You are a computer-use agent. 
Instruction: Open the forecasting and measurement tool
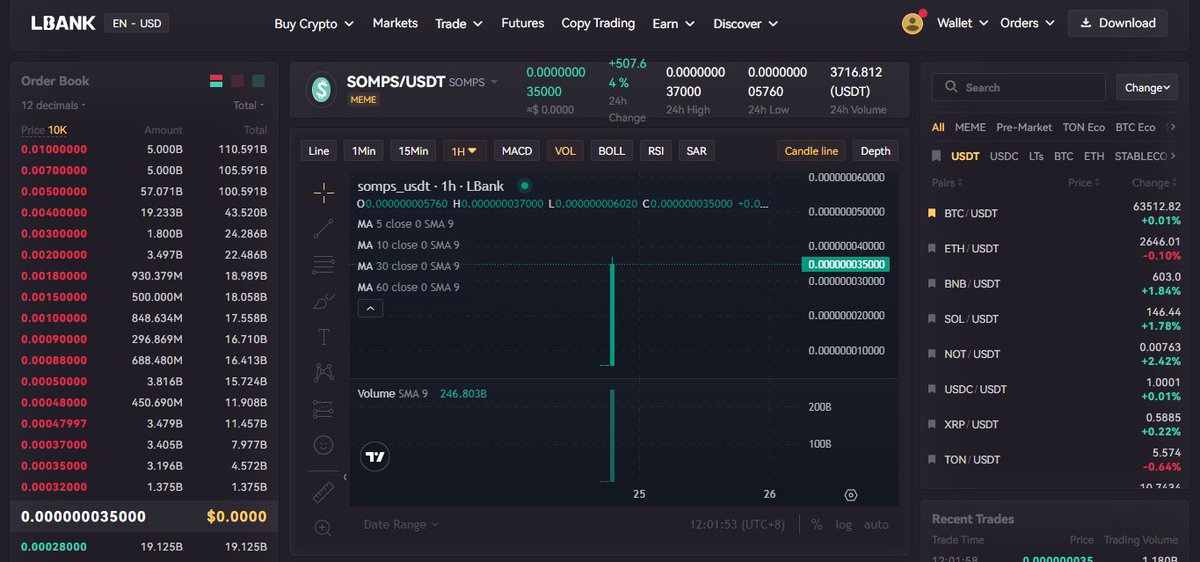point(323,408)
